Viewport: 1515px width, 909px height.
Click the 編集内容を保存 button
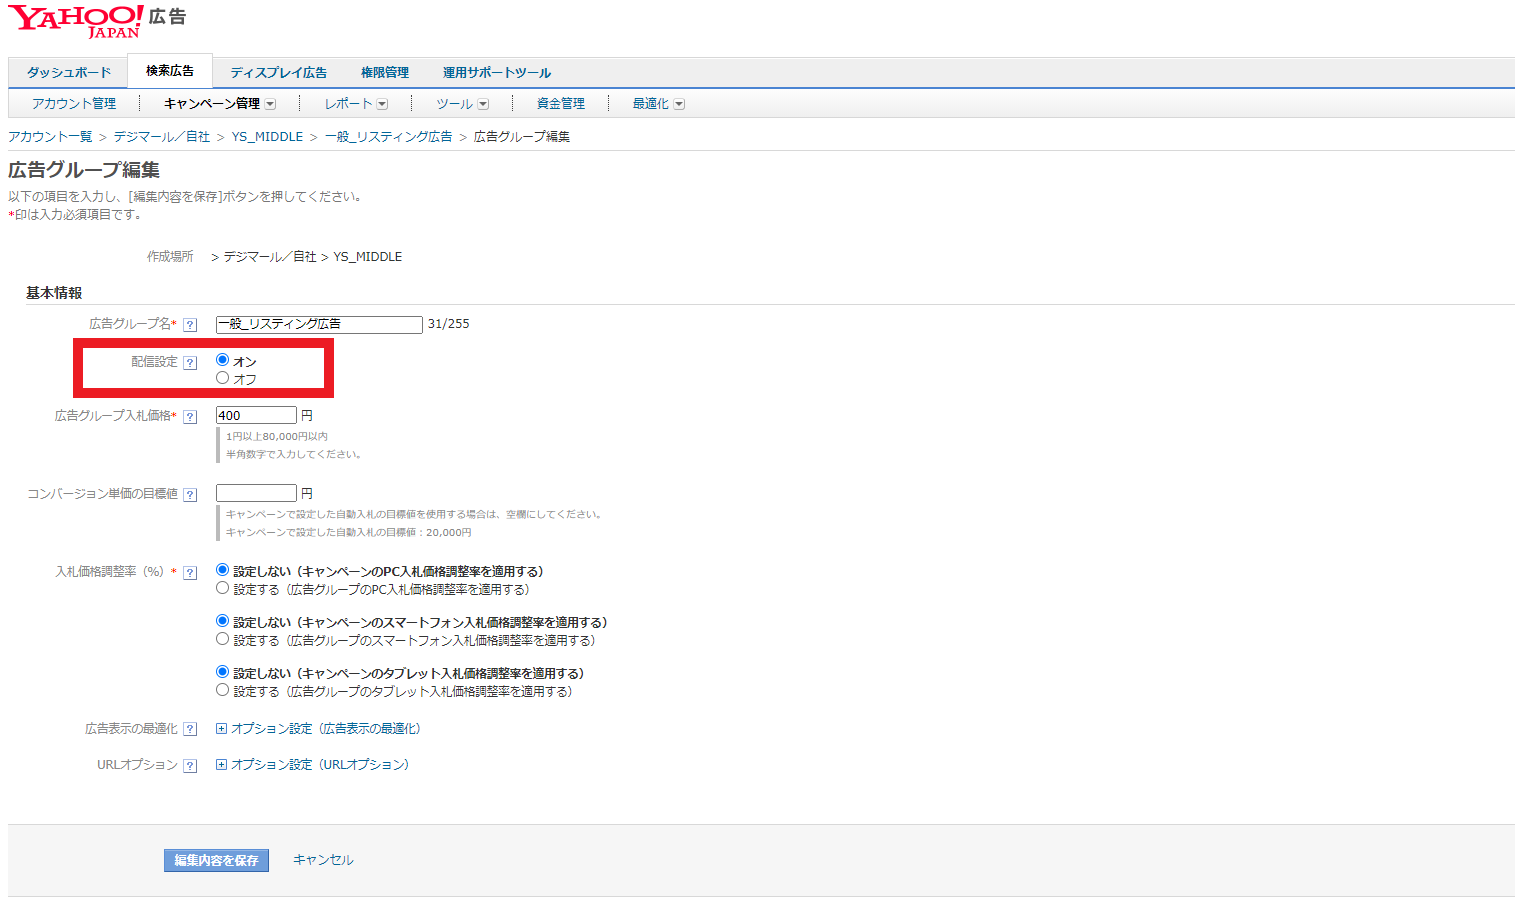pyautogui.click(x=216, y=860)
